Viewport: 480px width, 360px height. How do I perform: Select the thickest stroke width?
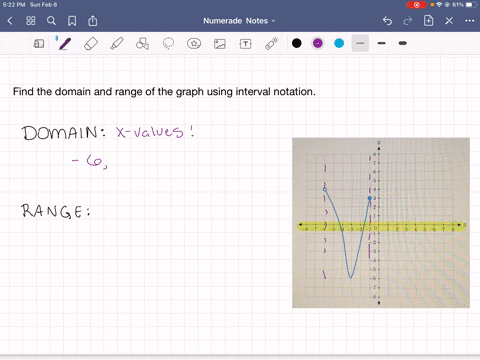pos(403,43)
